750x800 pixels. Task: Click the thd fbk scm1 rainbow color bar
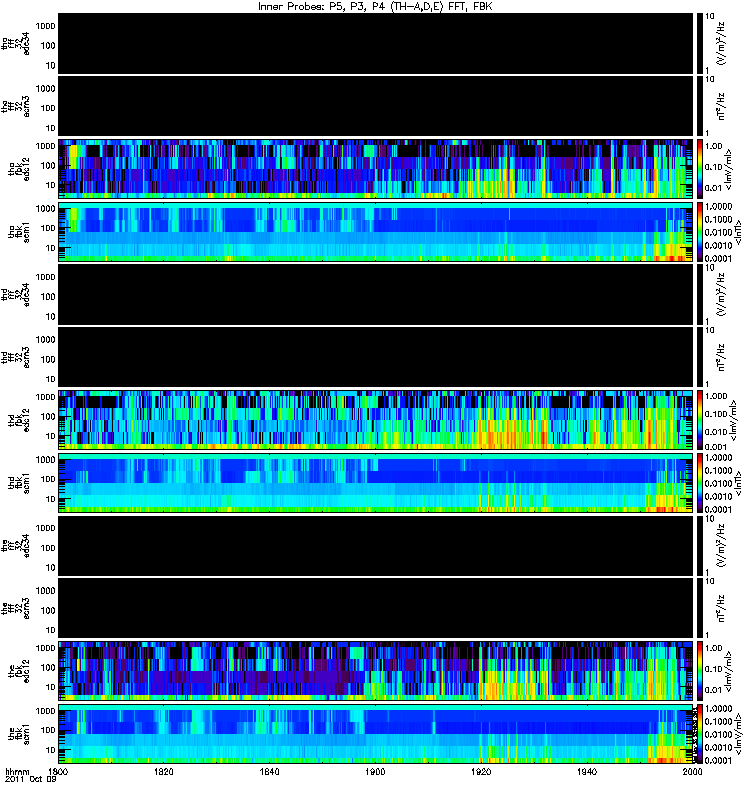point(700,483)
